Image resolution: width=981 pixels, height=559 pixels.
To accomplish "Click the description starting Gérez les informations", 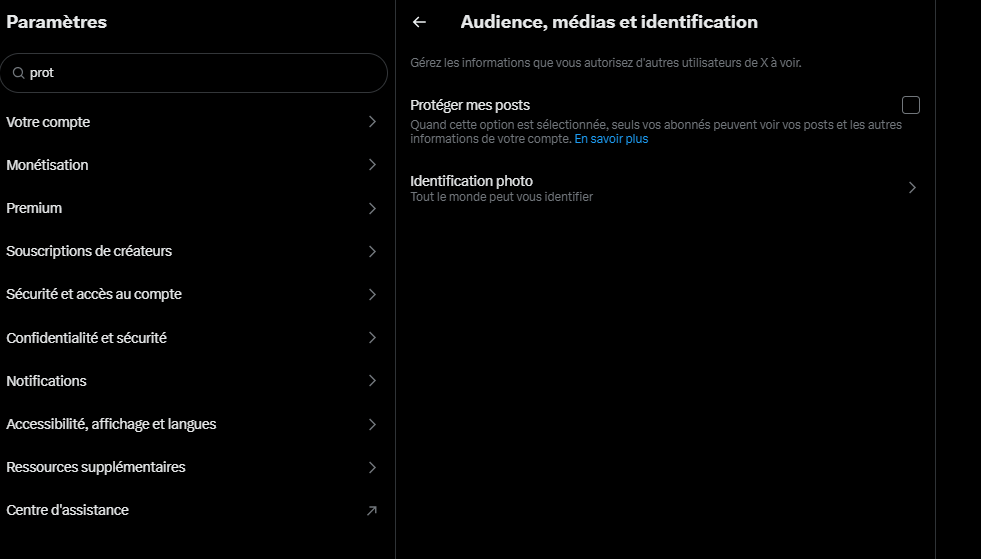I will tap(606, 63).
